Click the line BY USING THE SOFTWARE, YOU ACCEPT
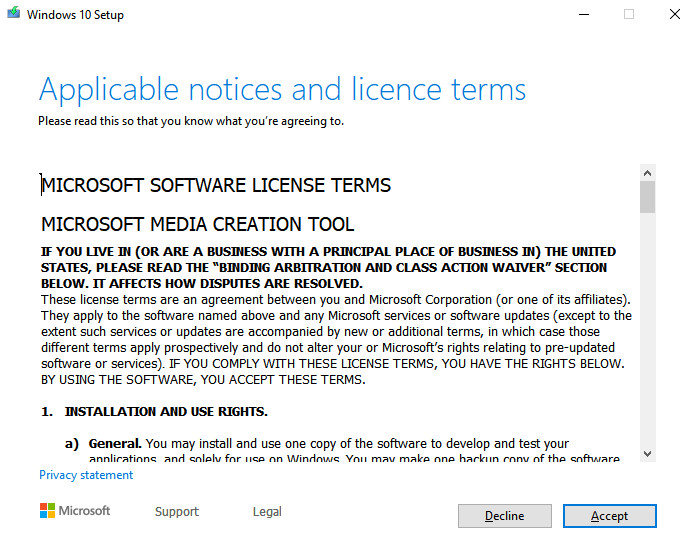This screenshot has height=552, width=697. (203, 380)
